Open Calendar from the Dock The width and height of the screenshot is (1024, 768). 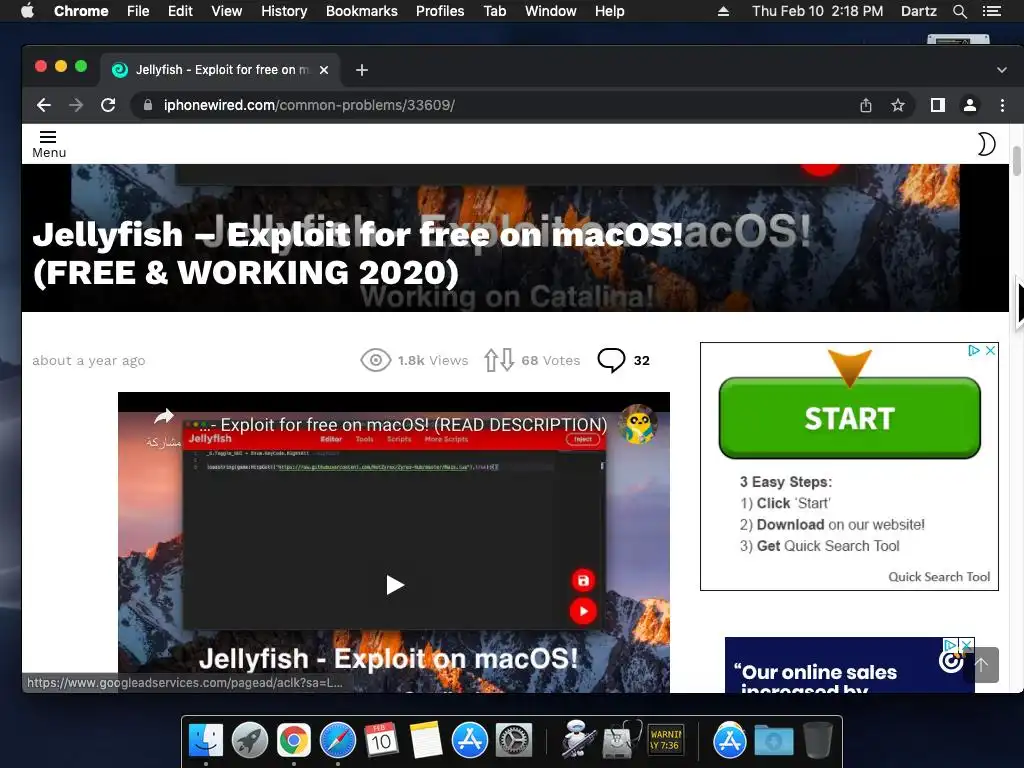[x=381, y=741]
